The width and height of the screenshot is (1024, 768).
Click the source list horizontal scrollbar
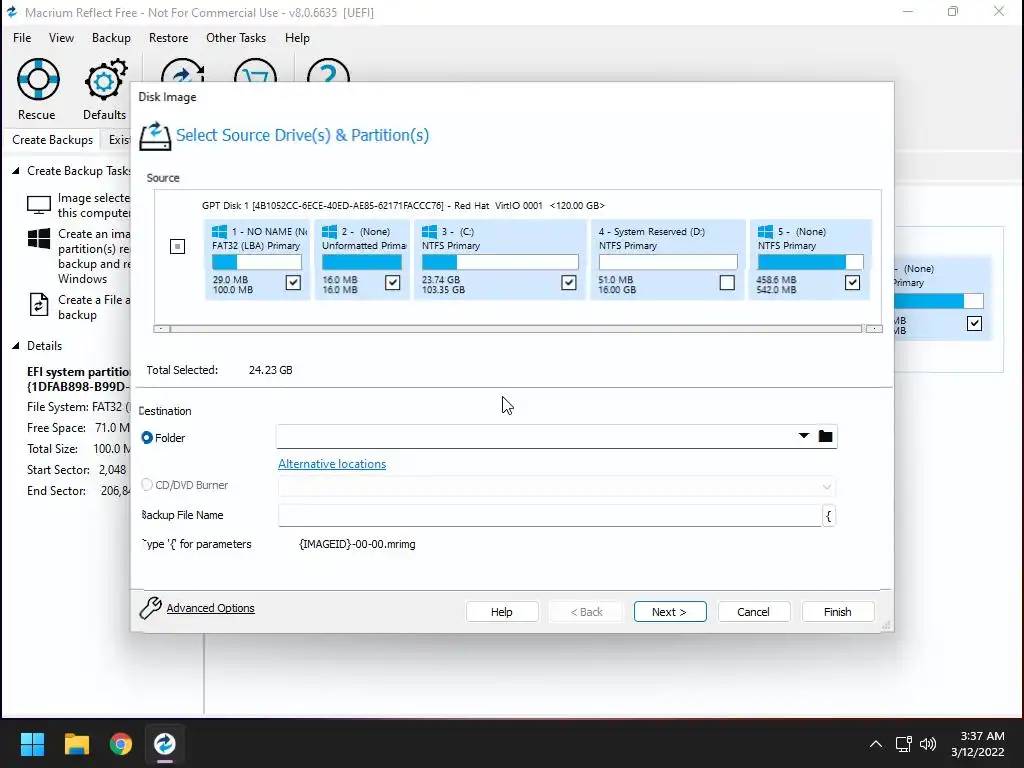517,328
